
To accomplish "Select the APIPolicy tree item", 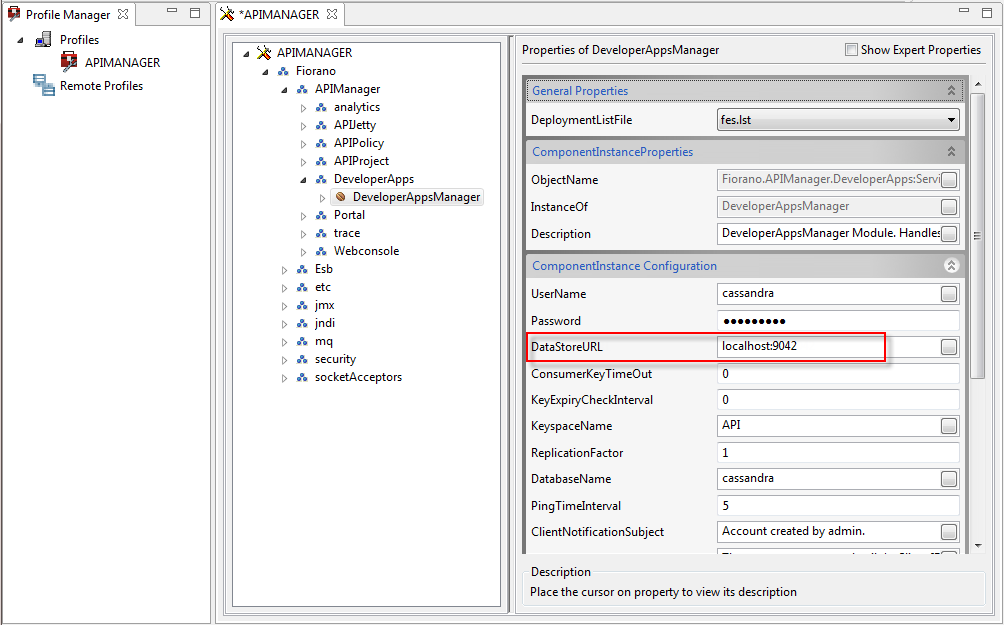I will click(x=358, y=143).
